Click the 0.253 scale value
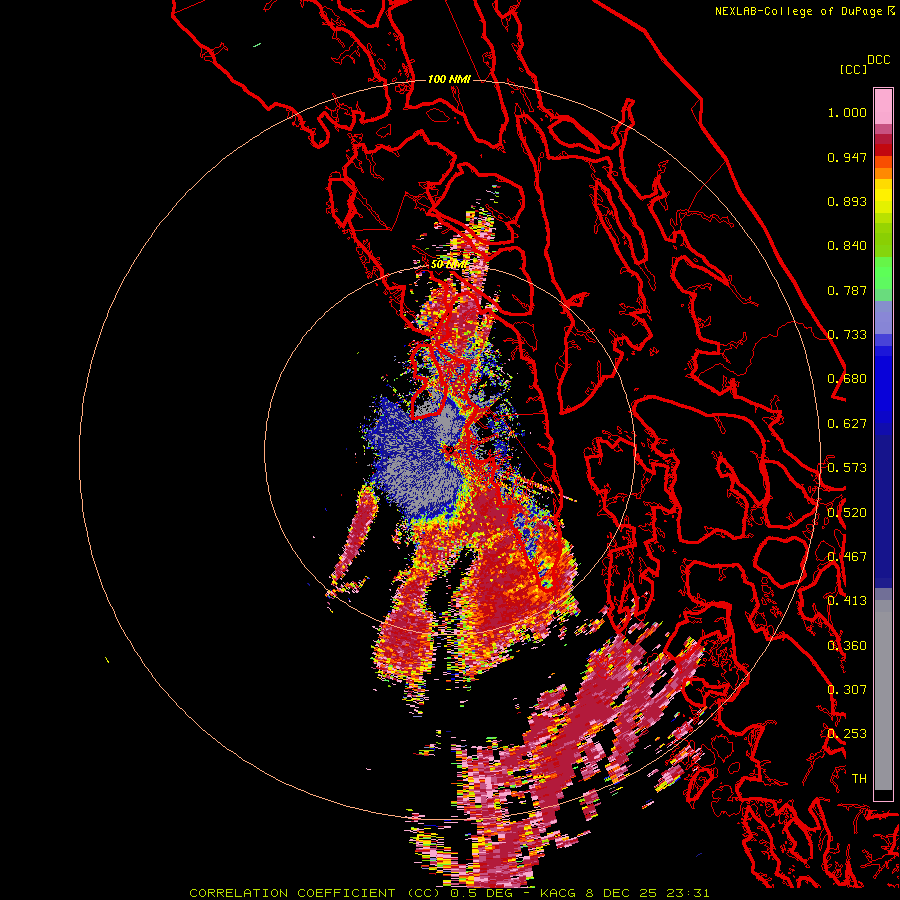 [x=847, y=734]
